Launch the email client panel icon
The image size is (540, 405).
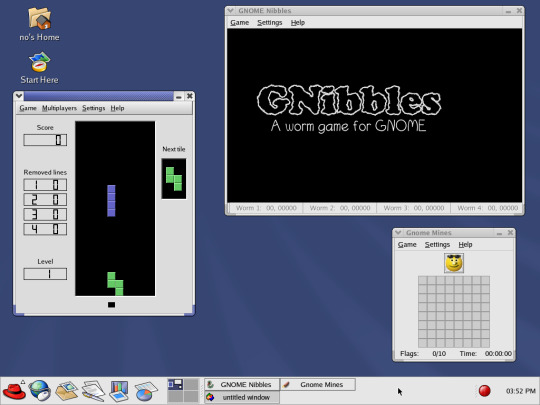(x=66, y=391)
